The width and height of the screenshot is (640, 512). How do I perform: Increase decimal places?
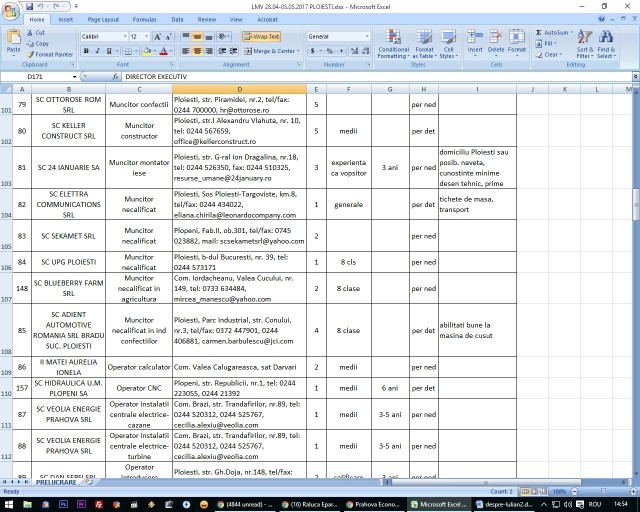click(354, 51)
